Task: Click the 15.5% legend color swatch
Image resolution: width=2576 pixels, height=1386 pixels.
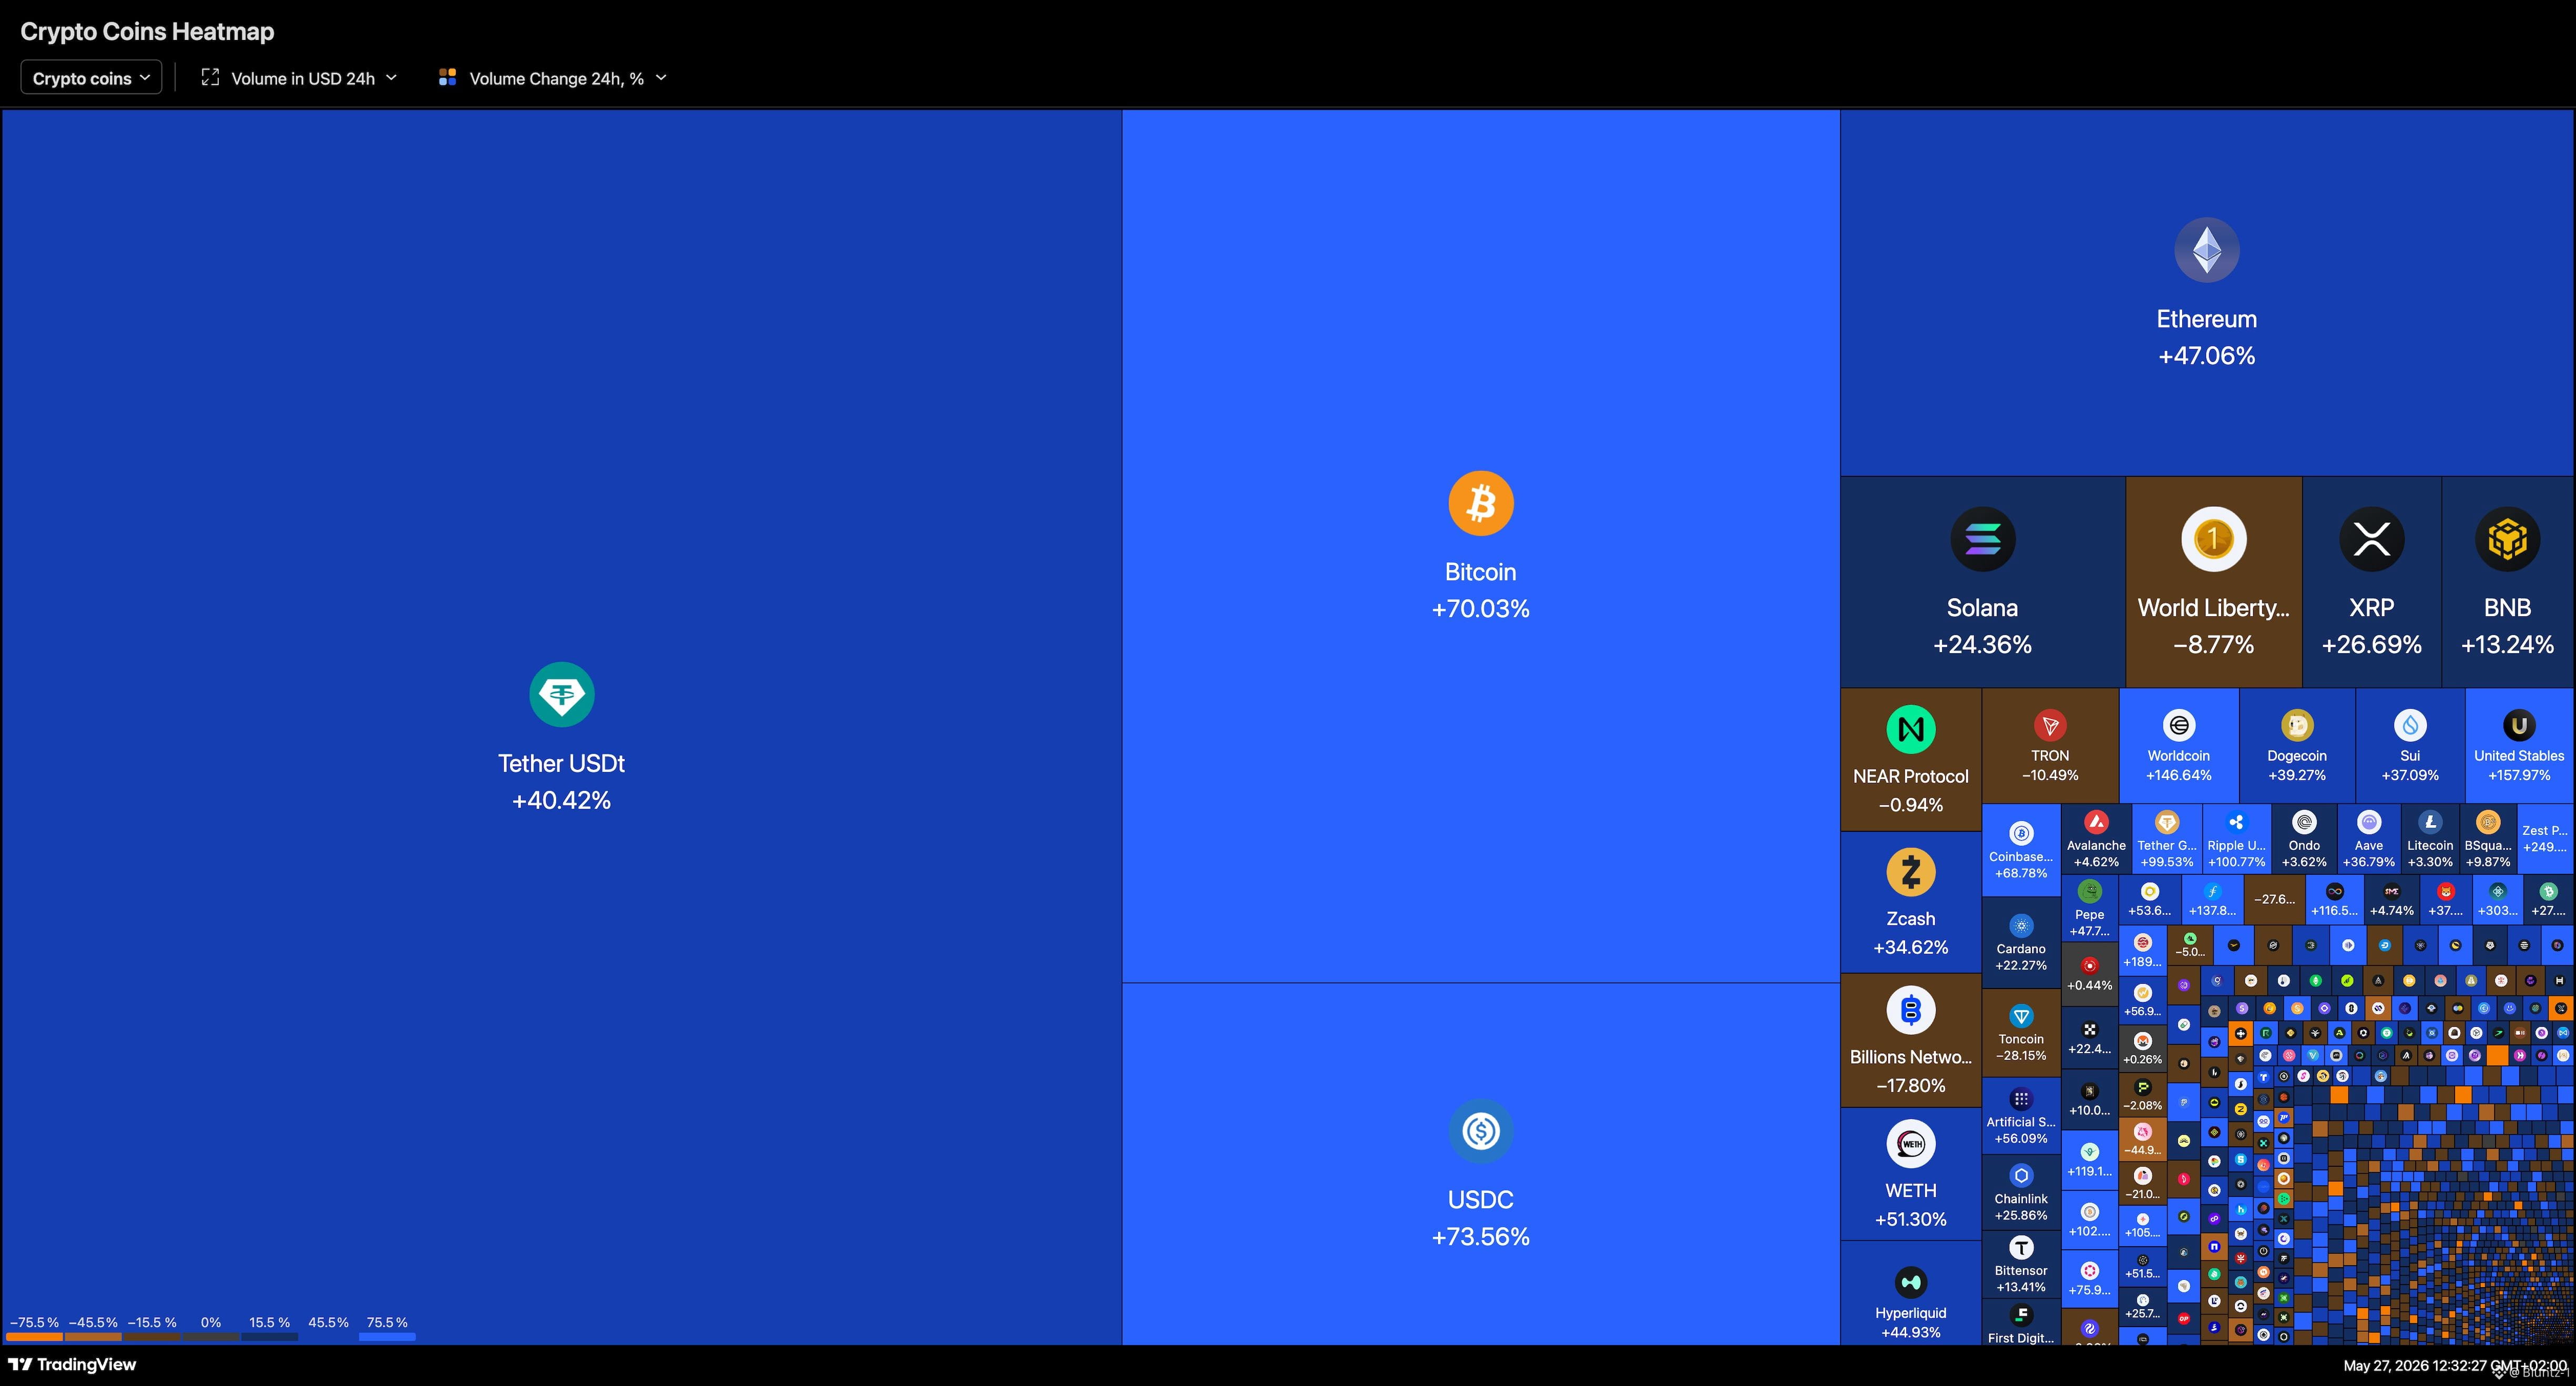Action: 270,1336
